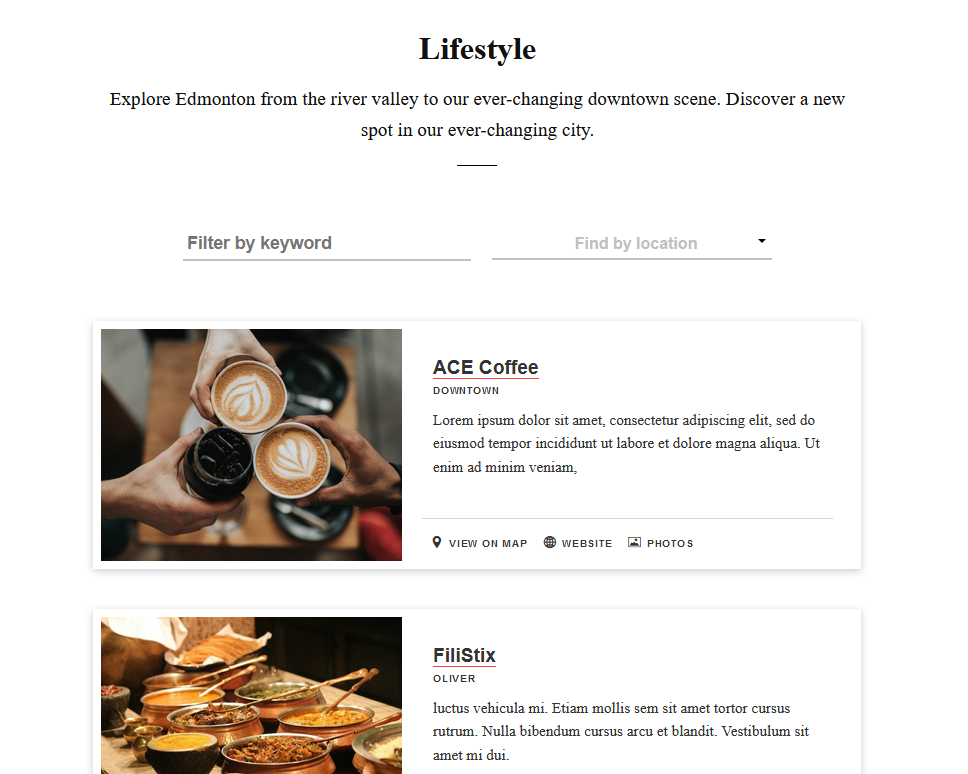Click the map pin icon on ACE Coffee

tap(436, 543)
